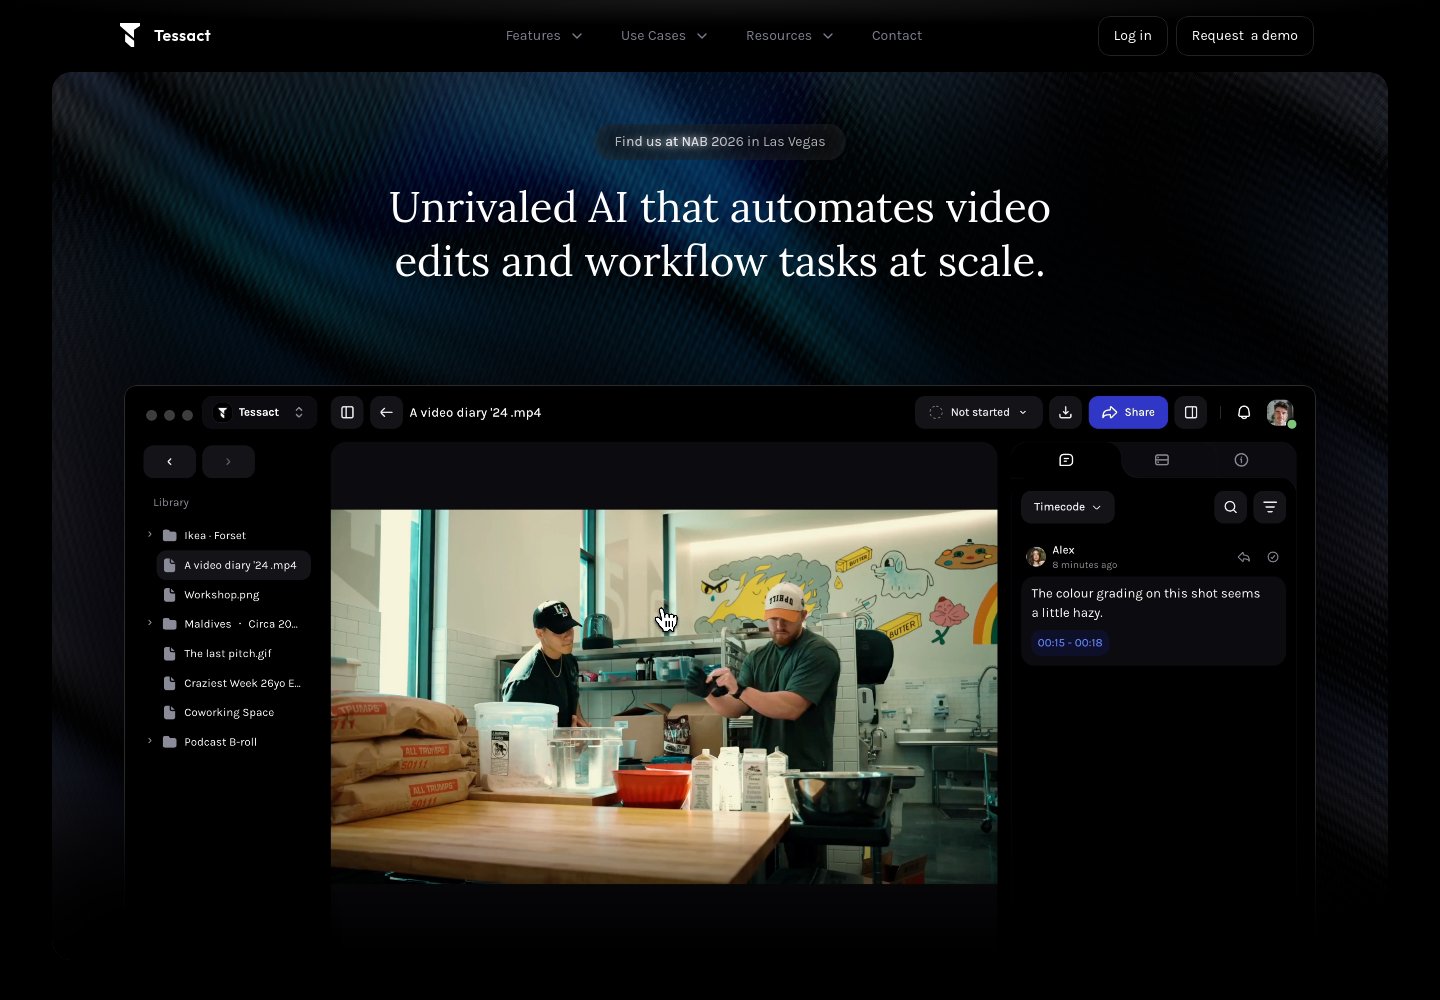
Task: Search comments with the magnifier icon
Action: [1231, 507]
